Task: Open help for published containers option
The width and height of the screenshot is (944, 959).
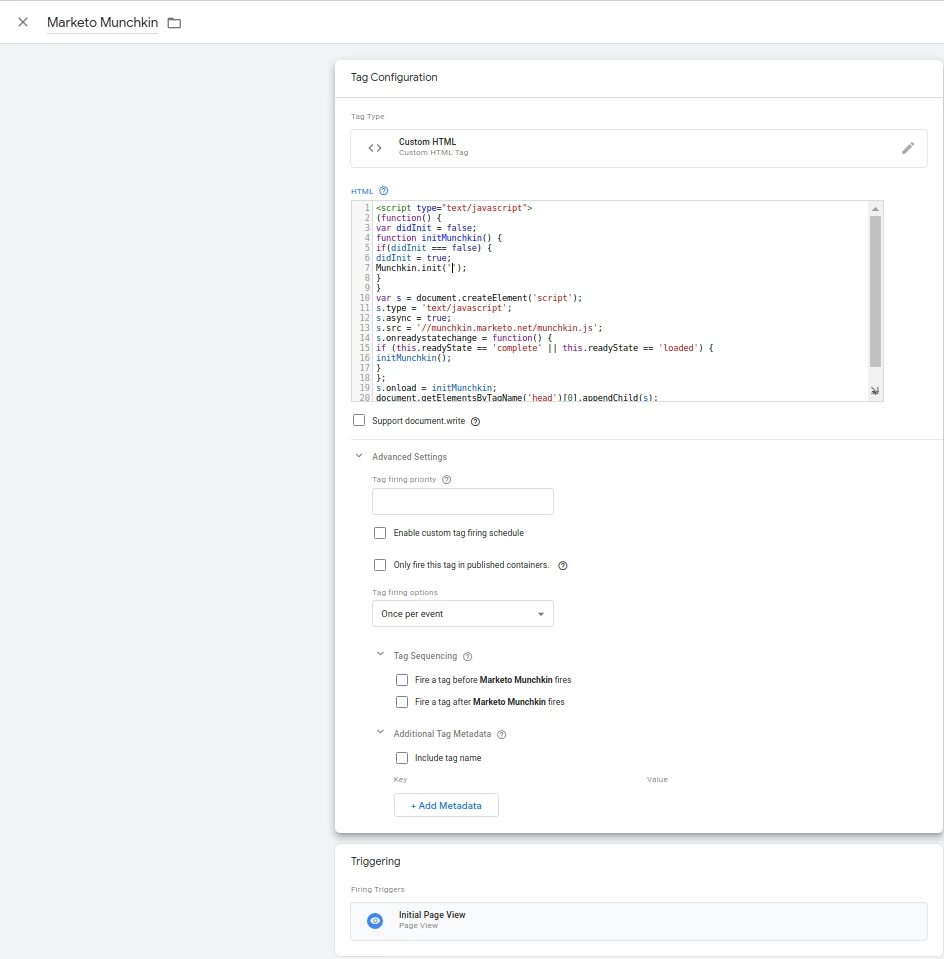Action: (563, 565)
